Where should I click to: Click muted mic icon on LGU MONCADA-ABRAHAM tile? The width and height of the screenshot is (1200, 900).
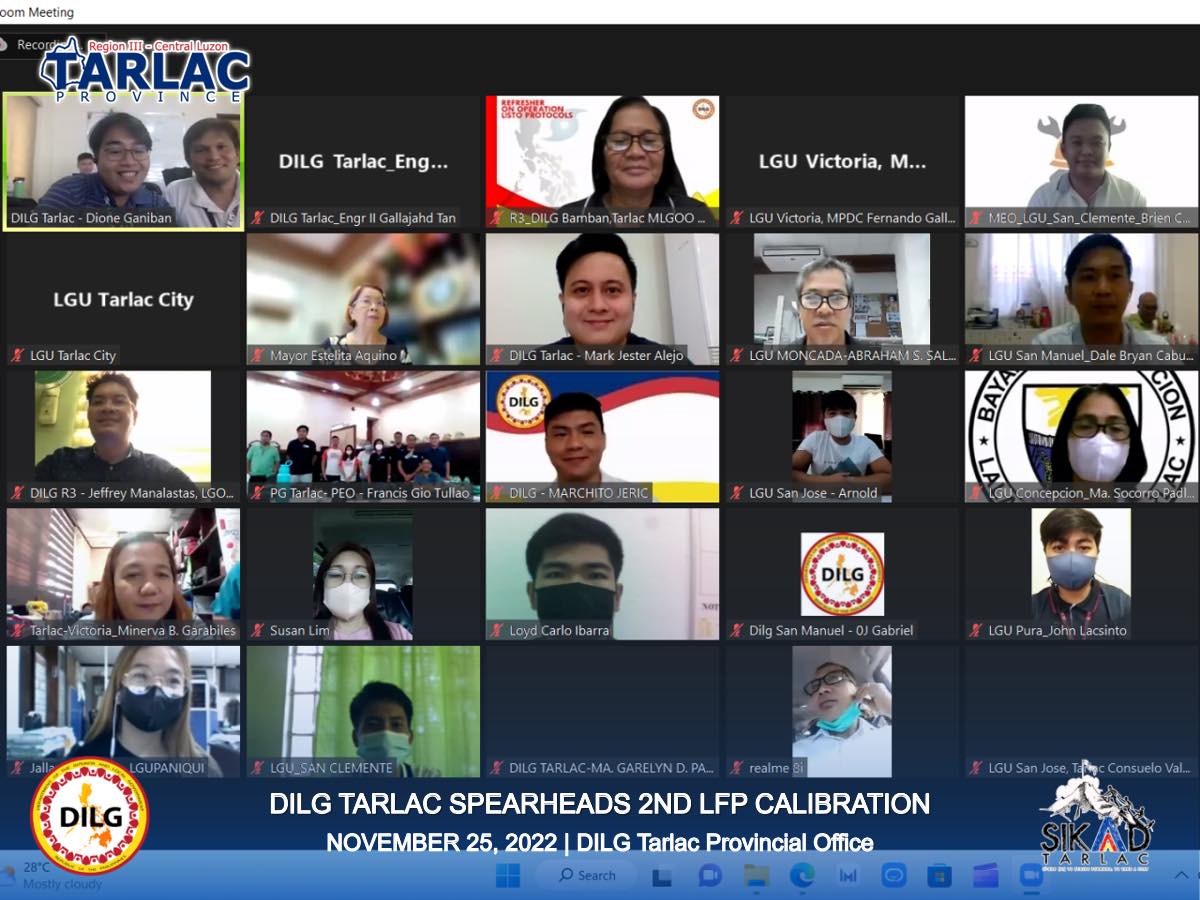[x=737, y=355]
